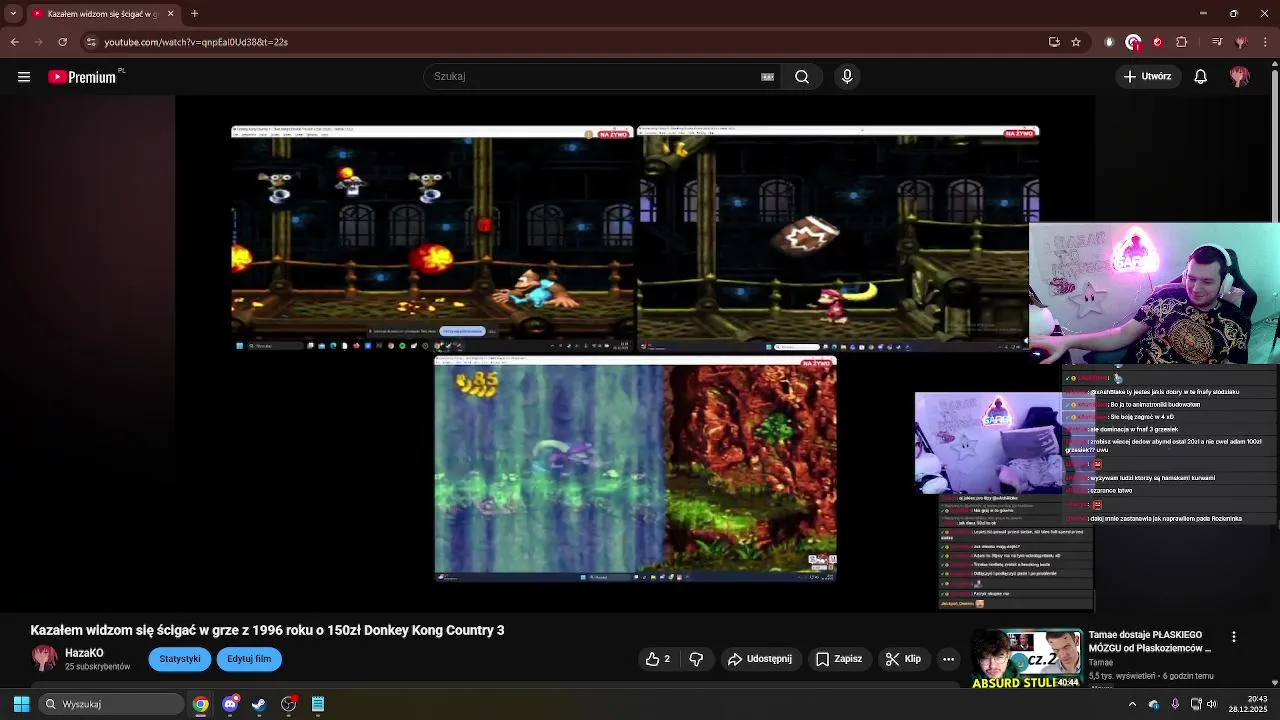Open more actions under the video
This screenshot has height=720, width=1280.
point(948,659)
